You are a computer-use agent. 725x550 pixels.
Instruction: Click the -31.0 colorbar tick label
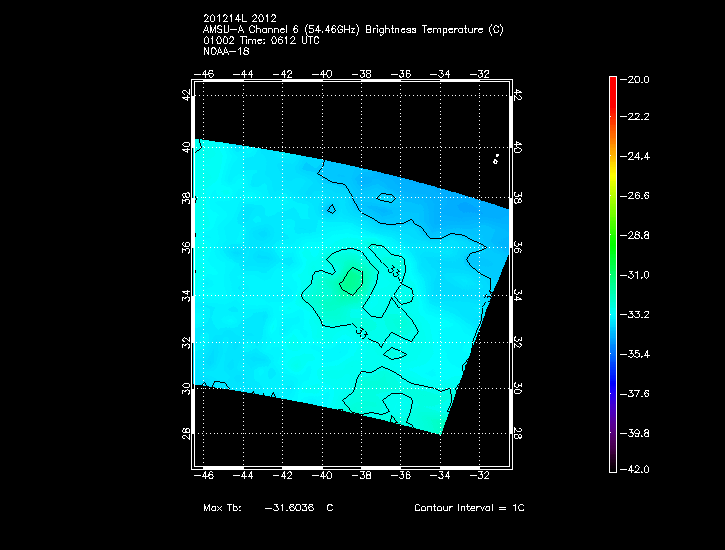[x=637, y=275]
